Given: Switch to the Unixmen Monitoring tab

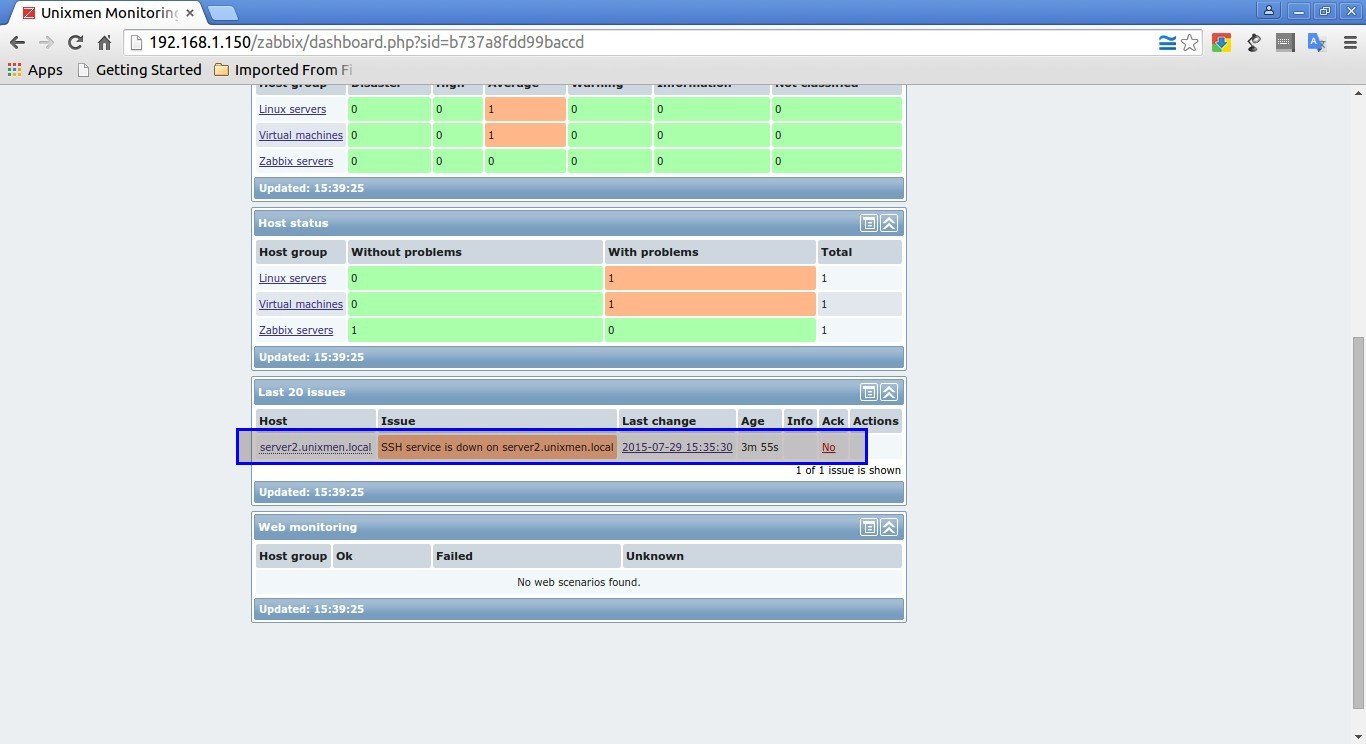Looking at the screenshot, I should pyautogui.click(x=107, y=13).
